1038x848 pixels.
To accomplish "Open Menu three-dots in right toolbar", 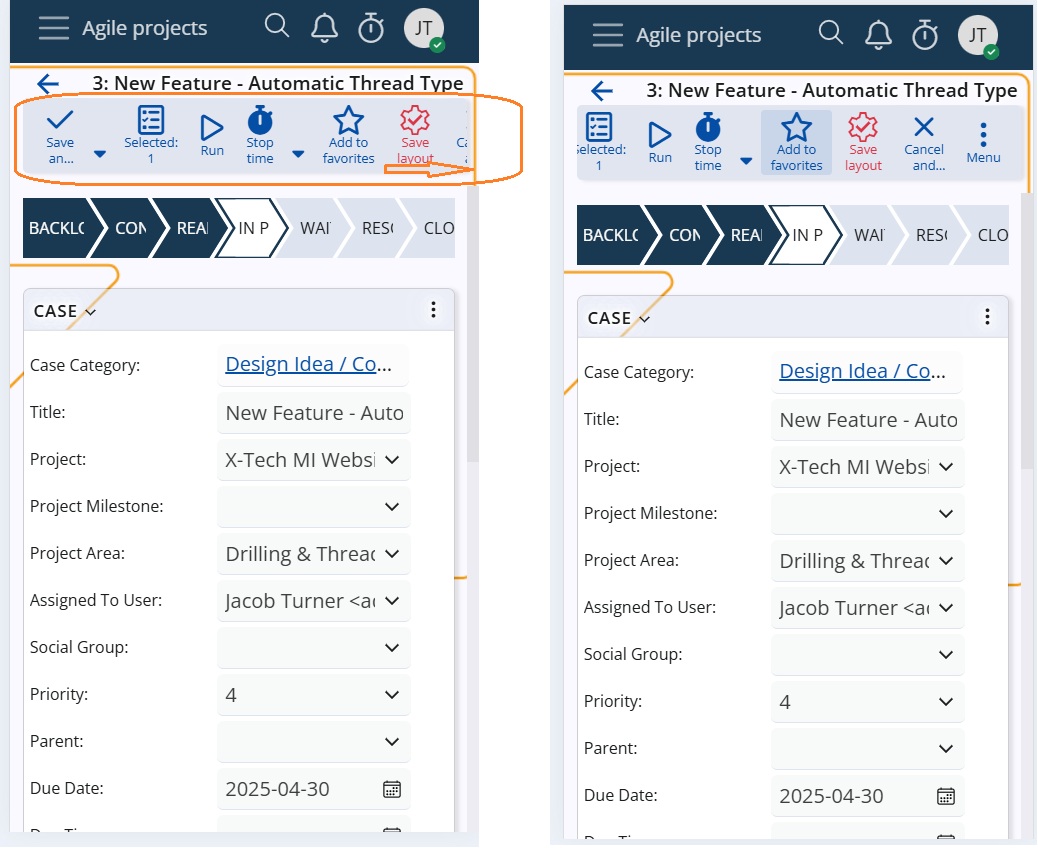I will (x=983, y=143).
